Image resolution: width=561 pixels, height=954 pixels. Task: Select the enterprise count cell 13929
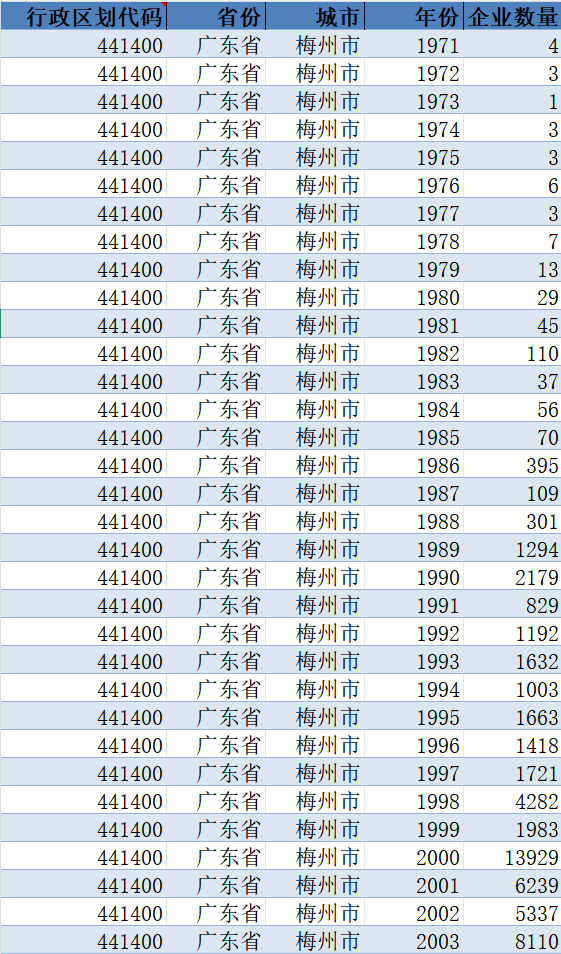[x=512, y=856]
